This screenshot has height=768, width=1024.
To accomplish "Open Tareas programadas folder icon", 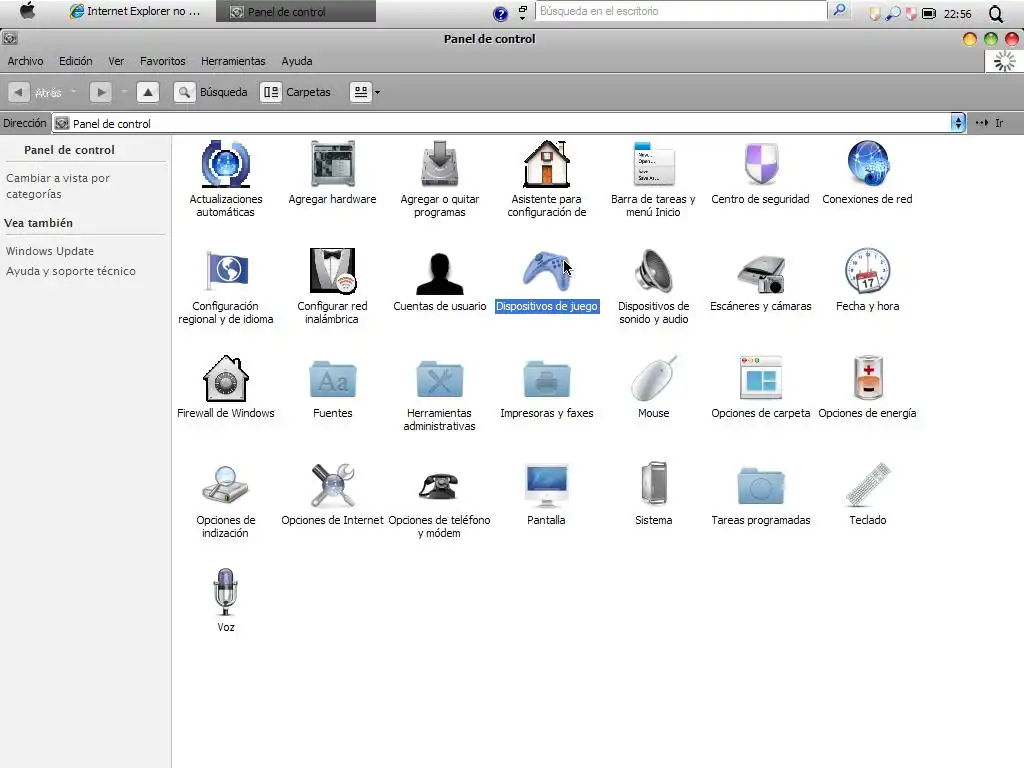I will point(761,486).
